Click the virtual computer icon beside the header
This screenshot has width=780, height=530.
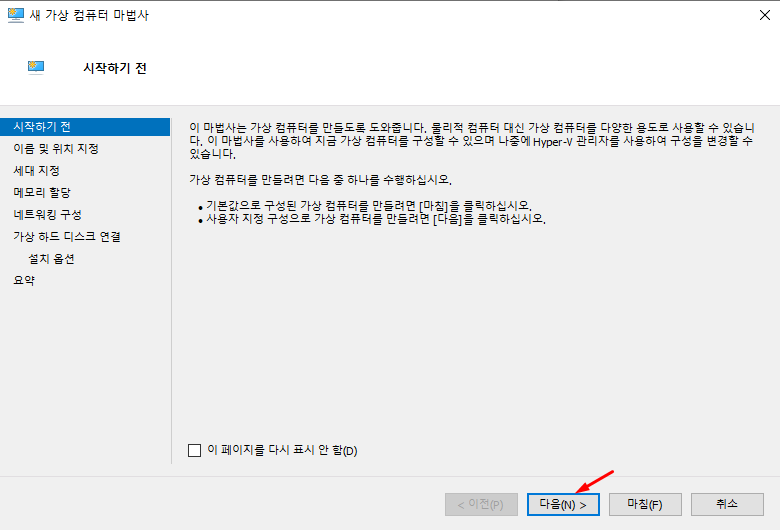click(x=36, y=67)
